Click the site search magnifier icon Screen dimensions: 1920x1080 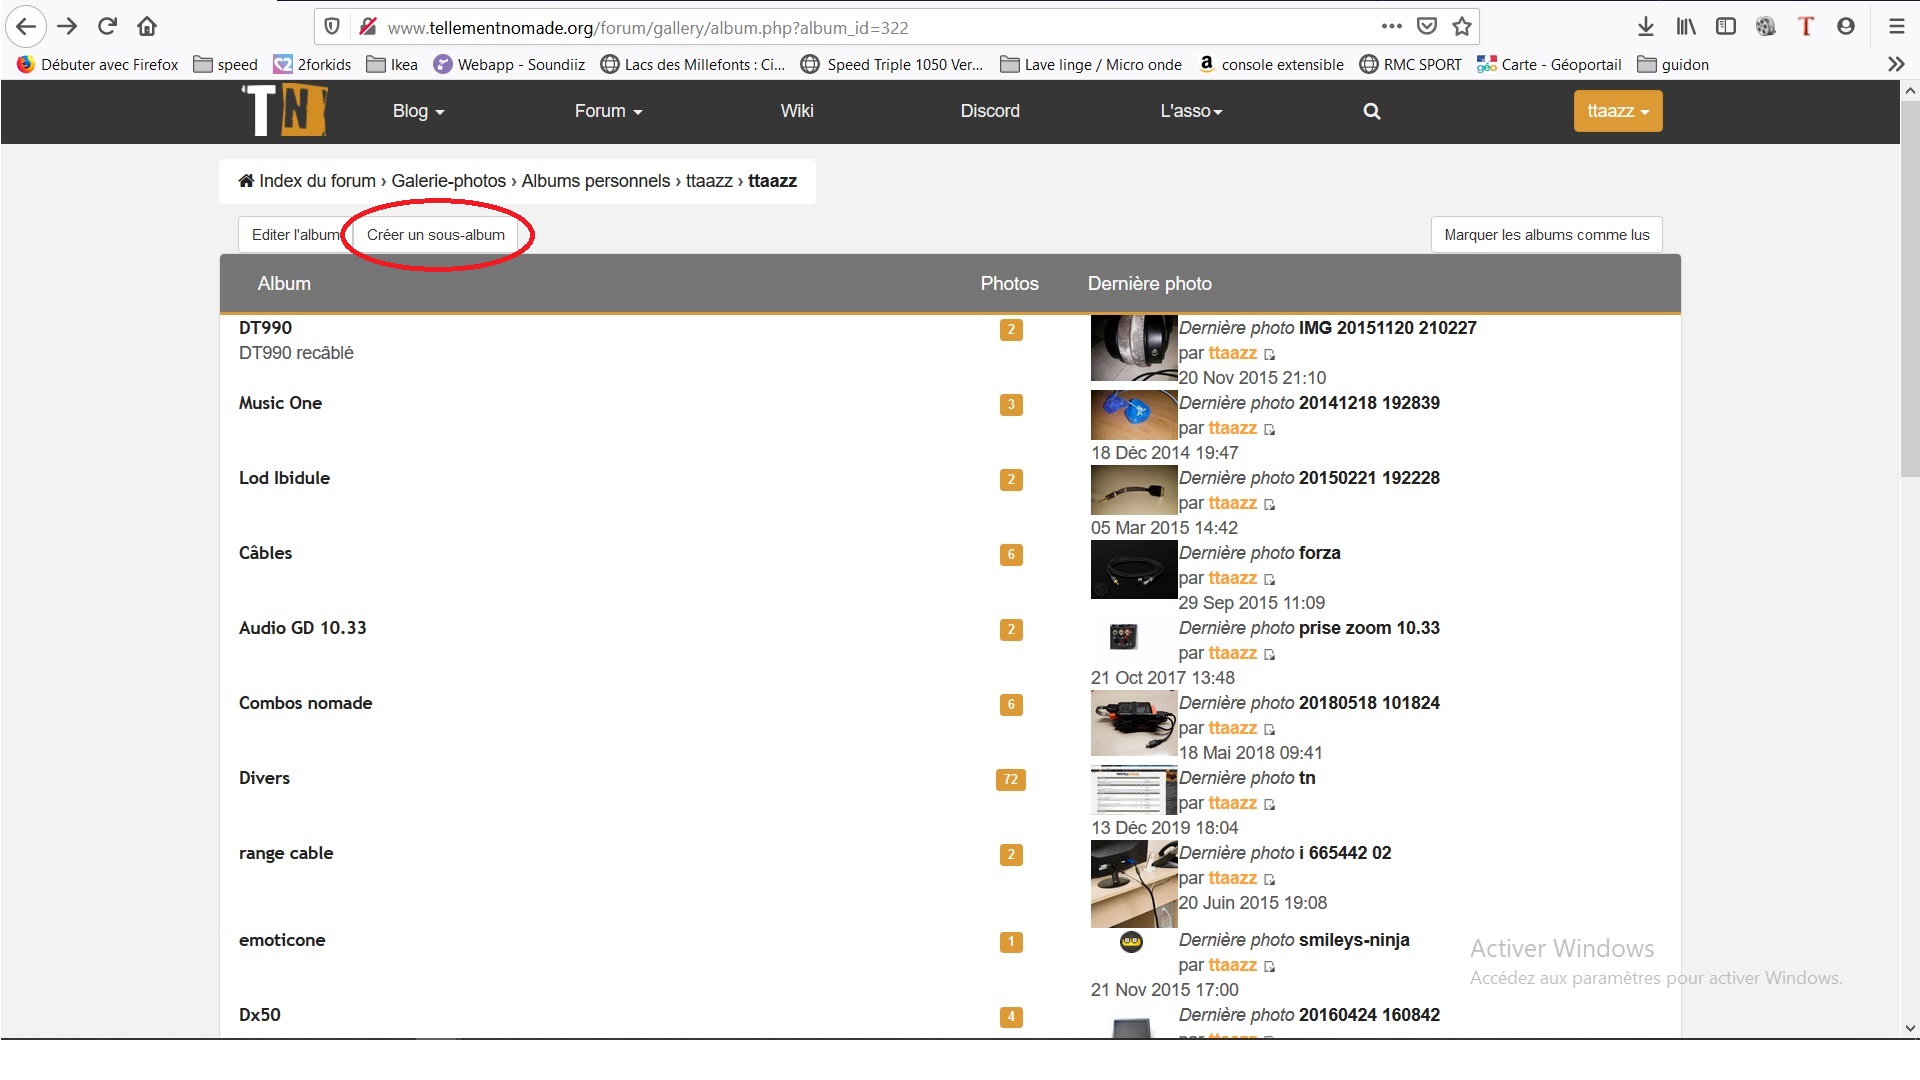(x=1371, y=111)
